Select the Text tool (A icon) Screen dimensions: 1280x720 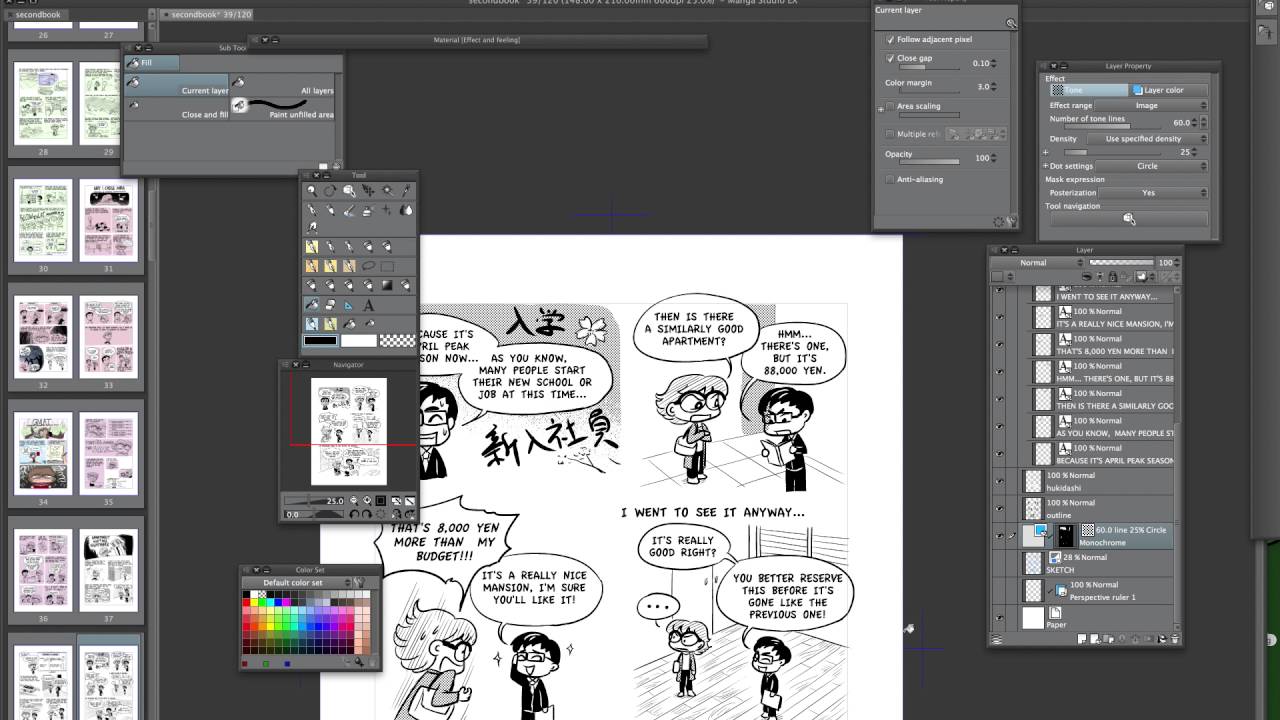368,305
